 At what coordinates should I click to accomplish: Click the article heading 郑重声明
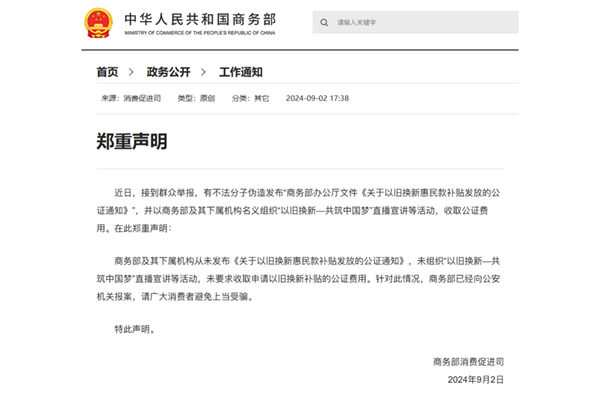pos(132,142)
